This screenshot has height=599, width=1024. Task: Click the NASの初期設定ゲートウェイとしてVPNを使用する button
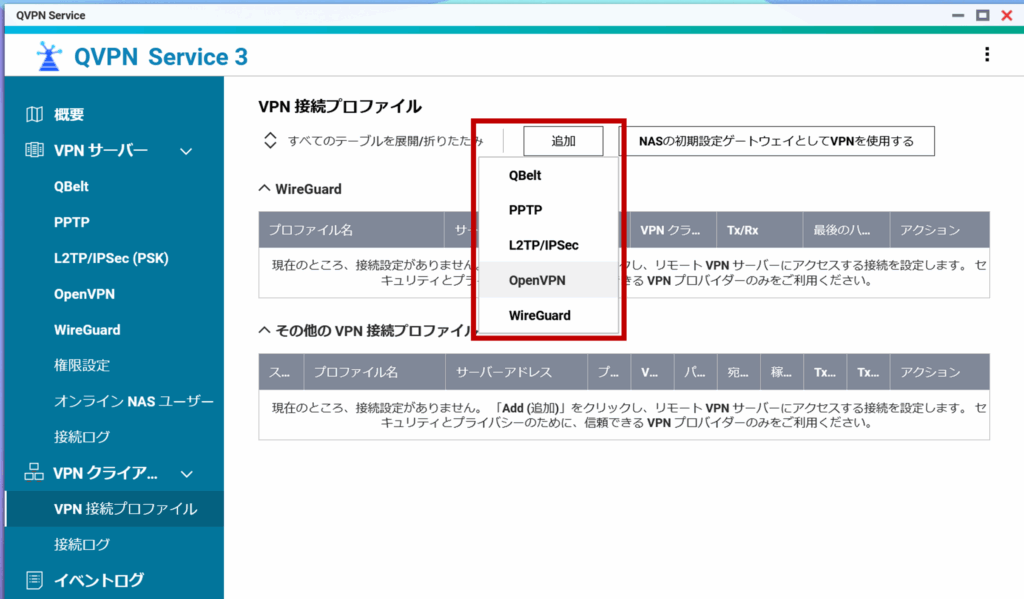point(776,141)
